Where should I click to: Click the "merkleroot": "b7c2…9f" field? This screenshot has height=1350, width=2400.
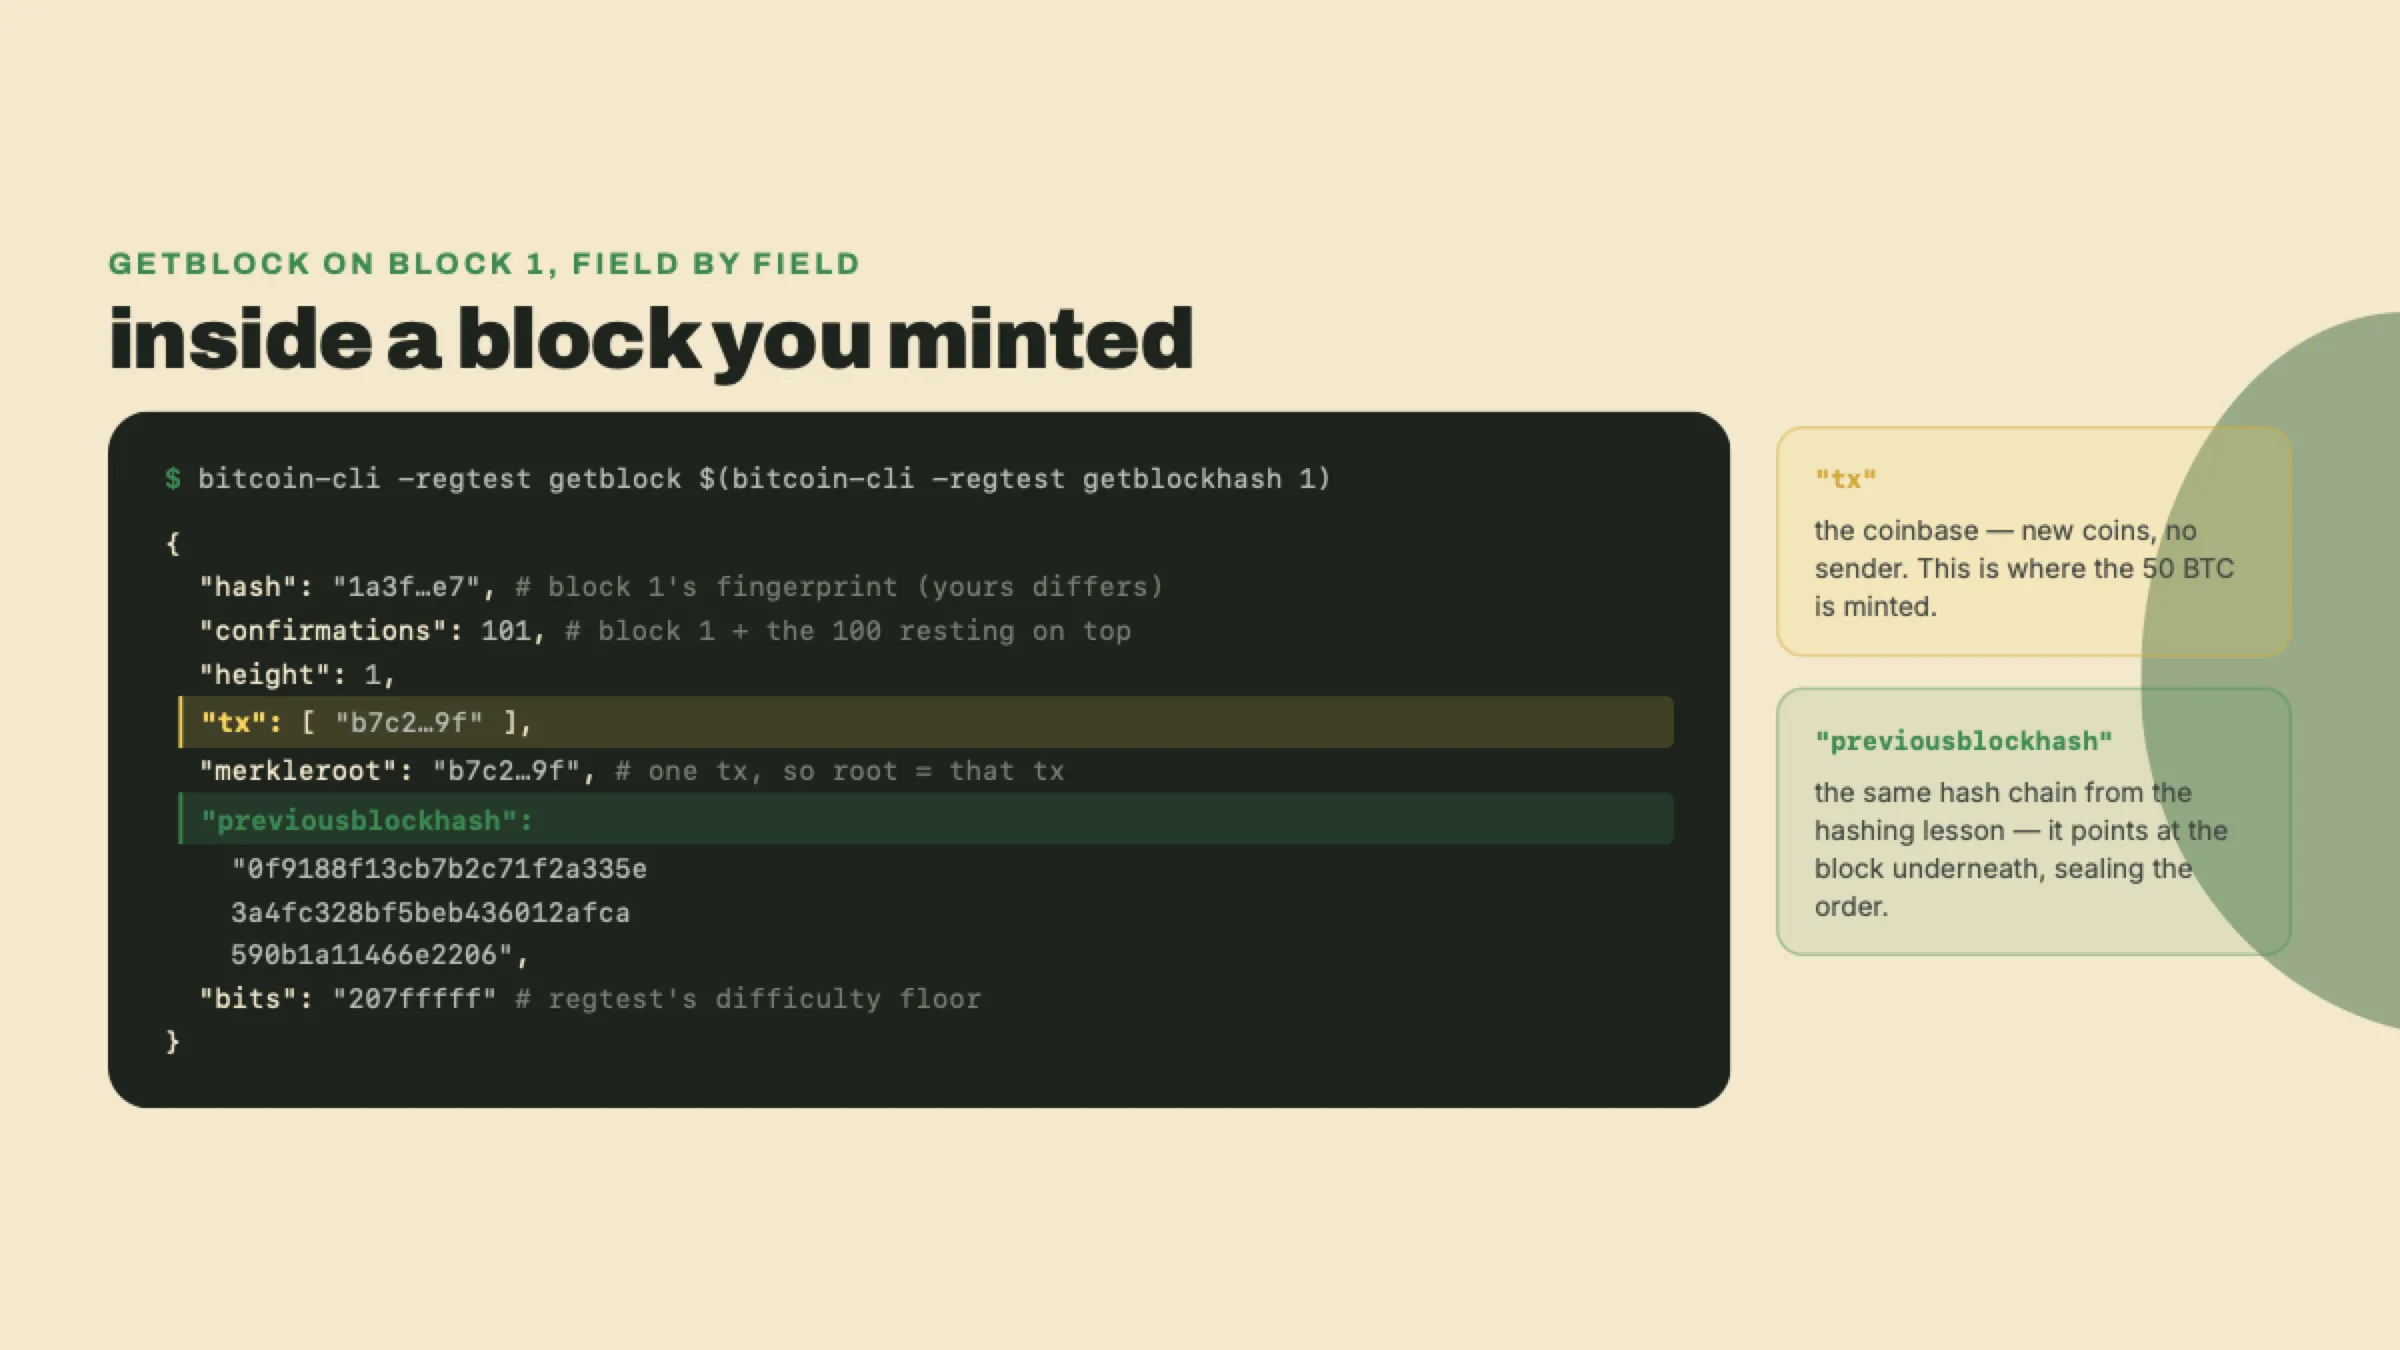point(398,771)
